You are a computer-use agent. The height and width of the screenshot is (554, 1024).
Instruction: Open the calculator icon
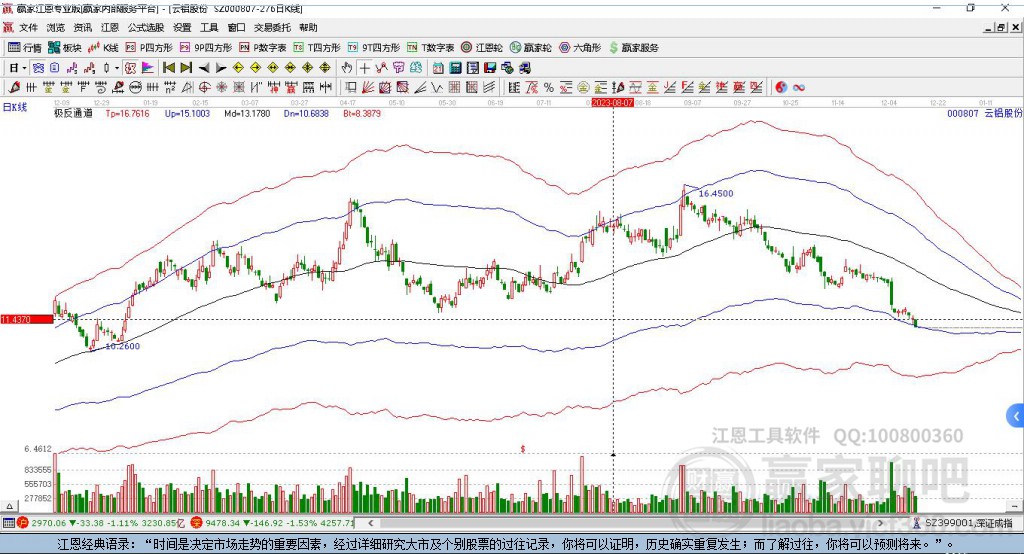456,68
